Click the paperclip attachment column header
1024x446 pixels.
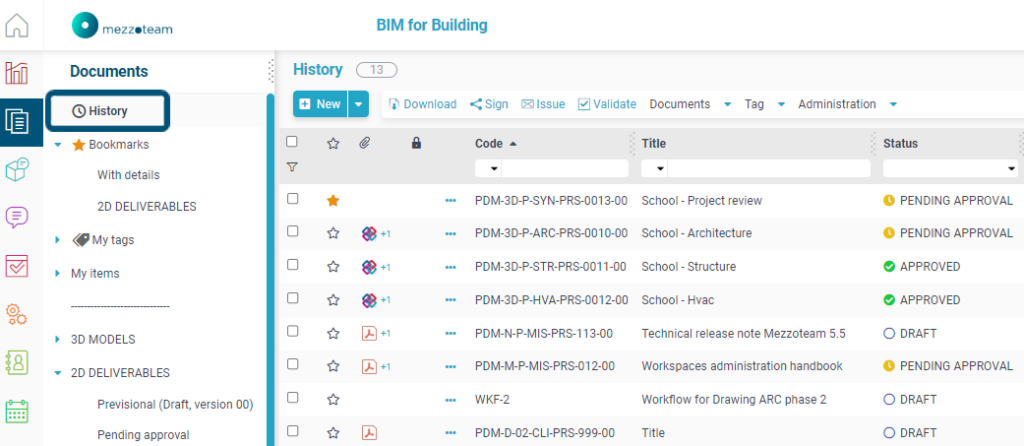(x=365, y=143)
